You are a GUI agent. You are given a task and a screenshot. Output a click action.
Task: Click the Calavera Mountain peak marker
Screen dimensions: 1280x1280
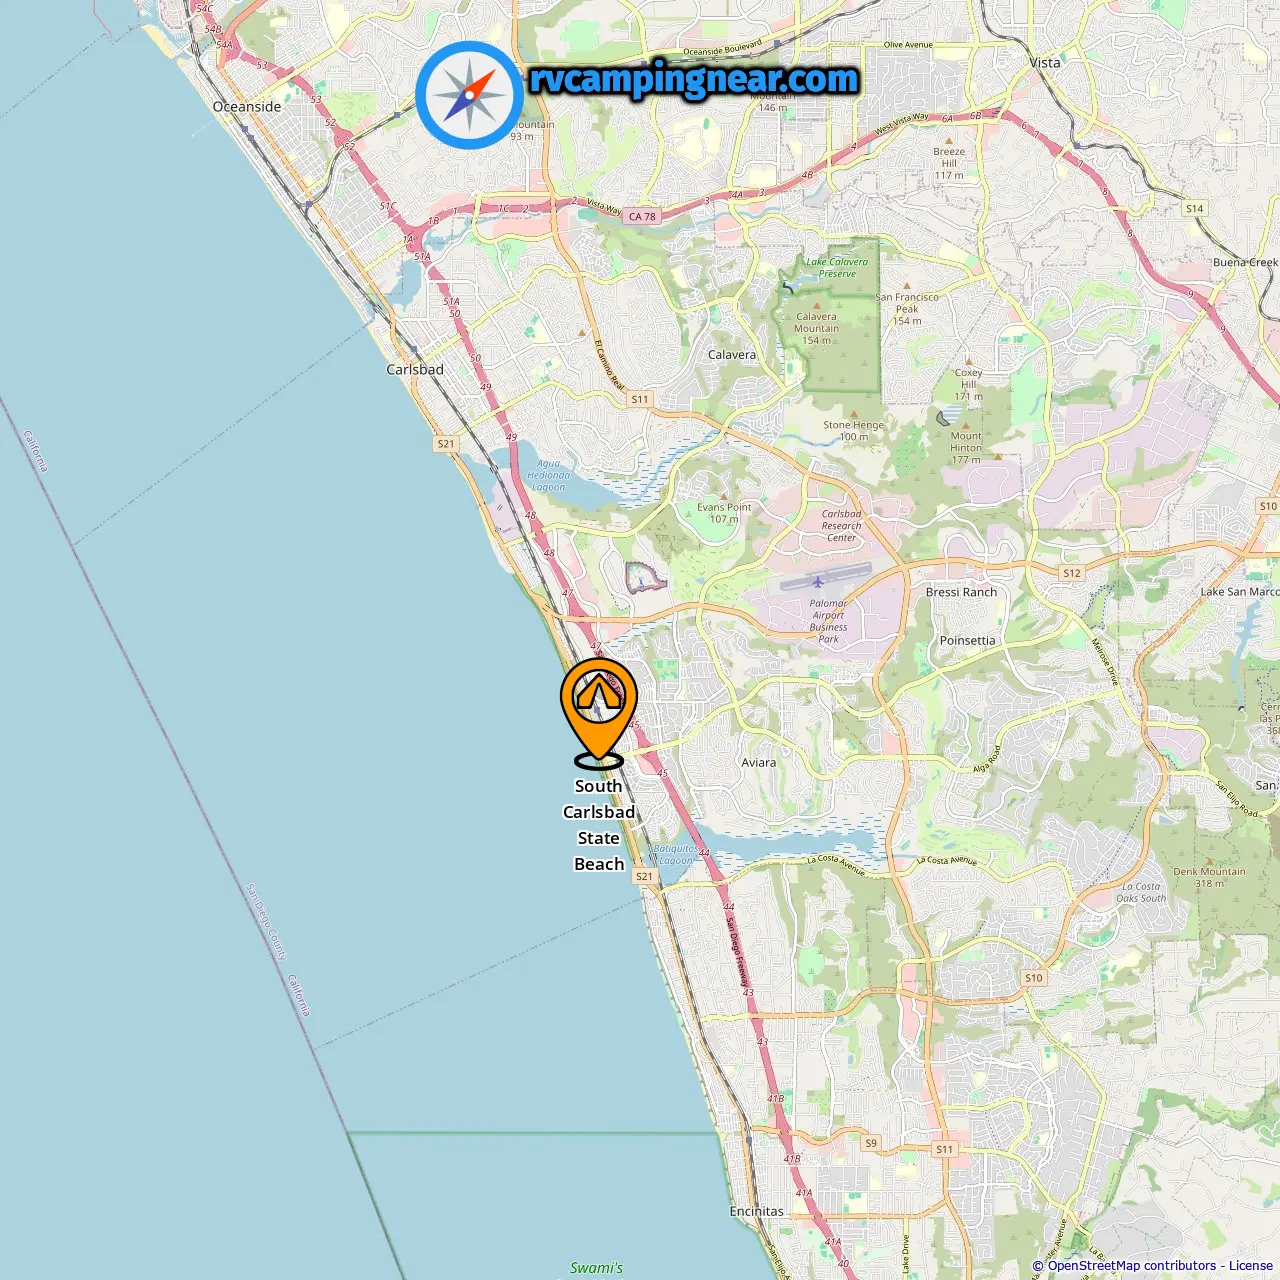tap(817, 305)
